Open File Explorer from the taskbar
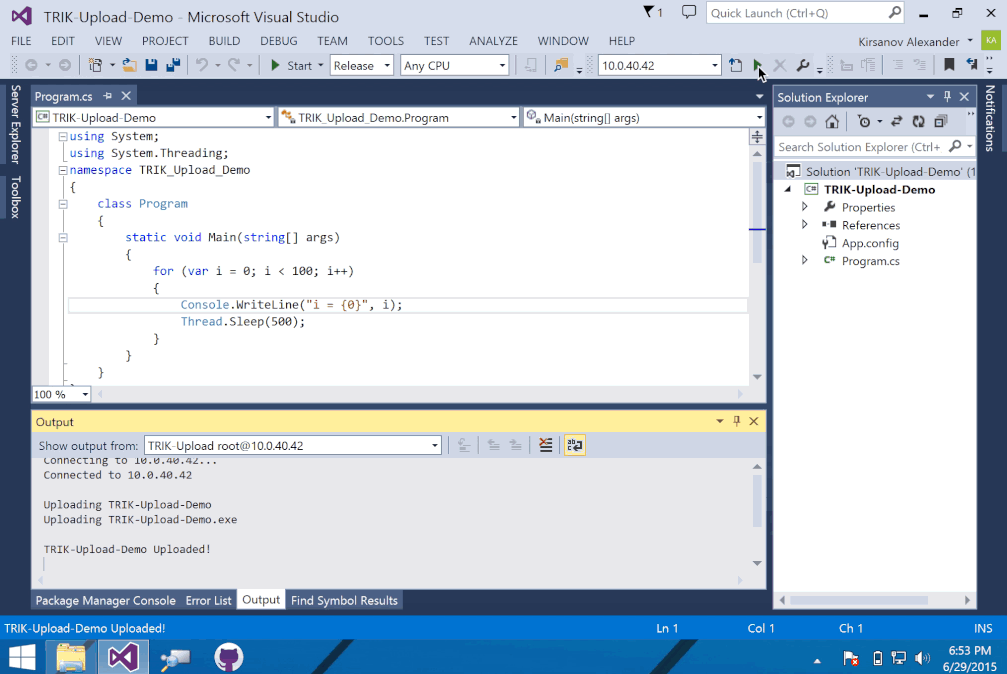 [x=71, y=657]
